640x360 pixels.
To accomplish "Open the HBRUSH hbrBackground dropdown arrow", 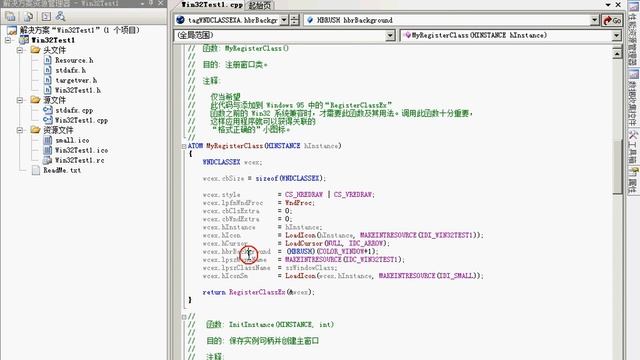I will pos(594,20).
